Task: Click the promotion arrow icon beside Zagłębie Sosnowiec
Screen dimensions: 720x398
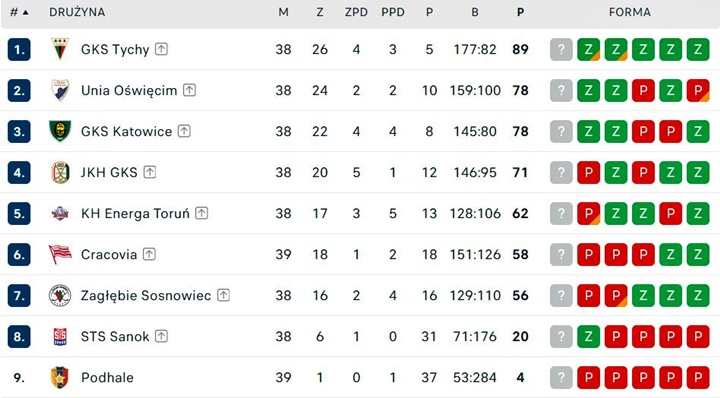Action: (223, 295)
